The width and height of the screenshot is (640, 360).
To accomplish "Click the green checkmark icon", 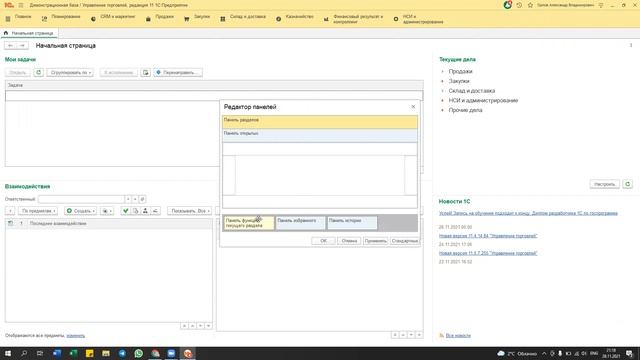I will [x=125, y=211].
